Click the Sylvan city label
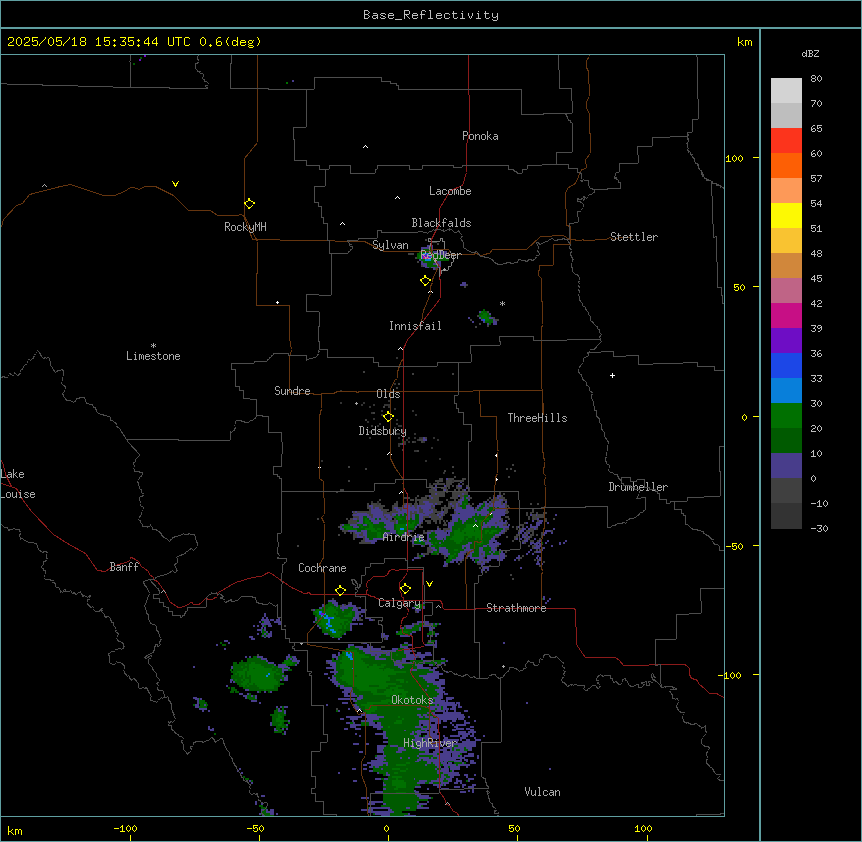The image size is (862, 842). click(x=390, y=245)
